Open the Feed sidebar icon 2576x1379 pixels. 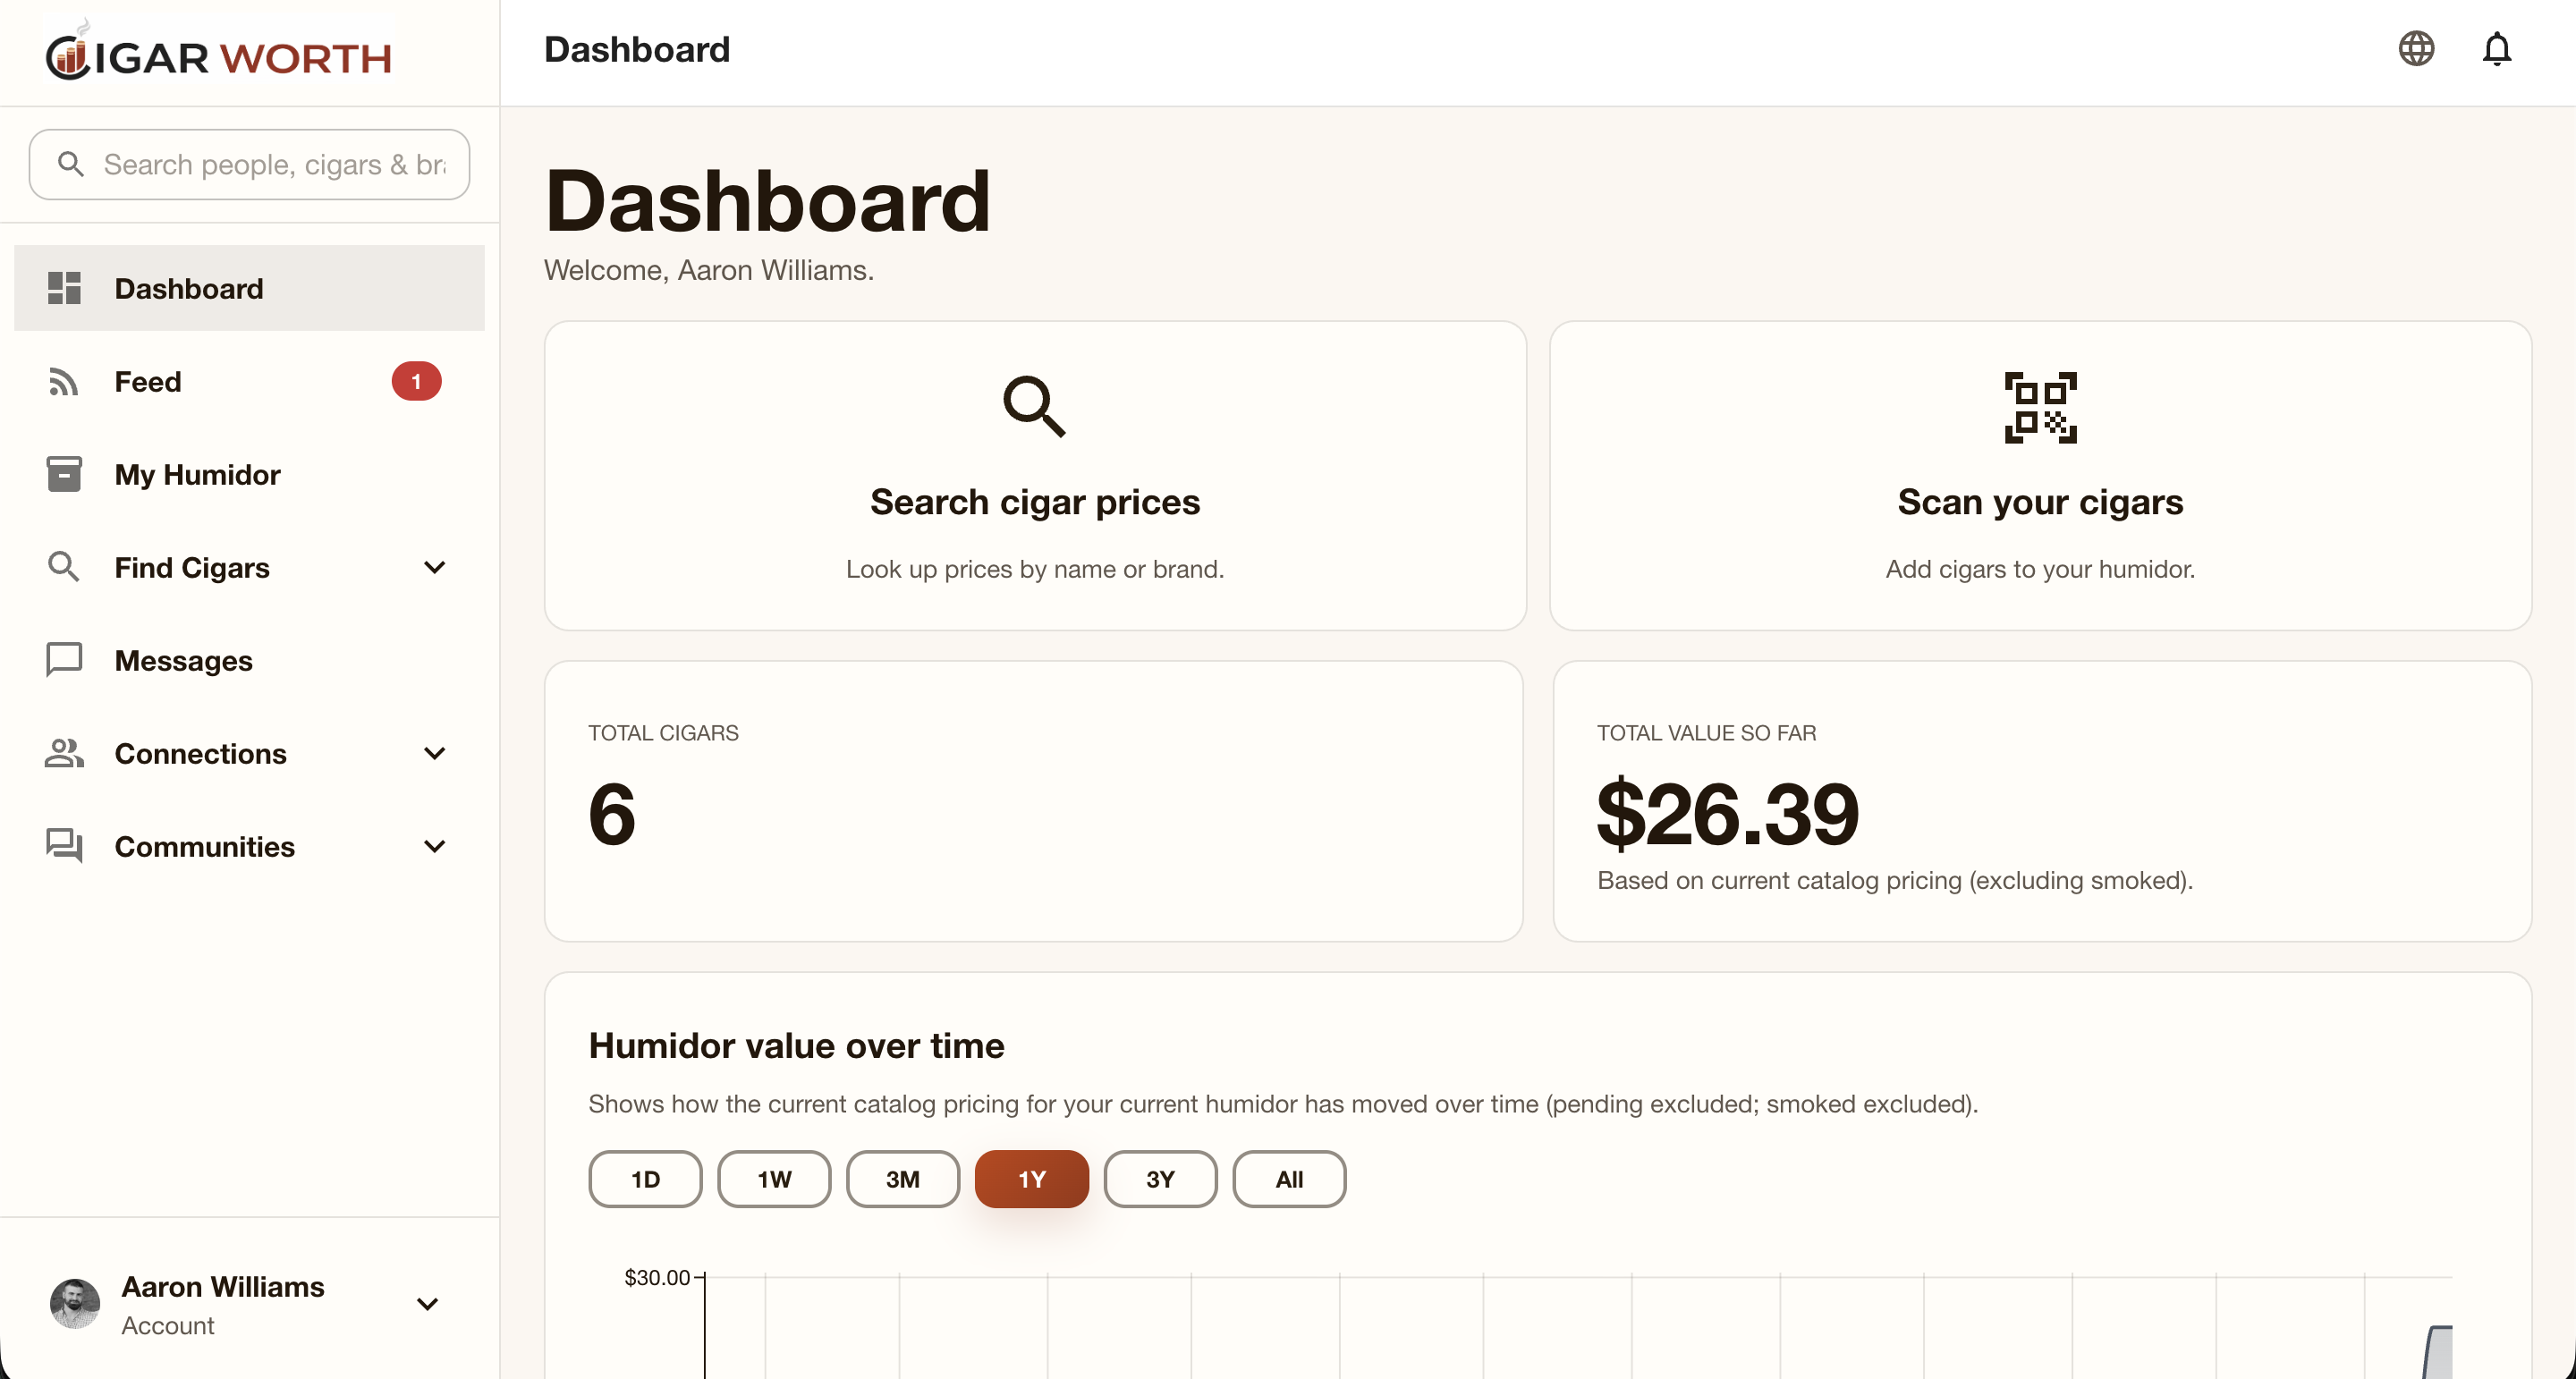click(64, 381)
